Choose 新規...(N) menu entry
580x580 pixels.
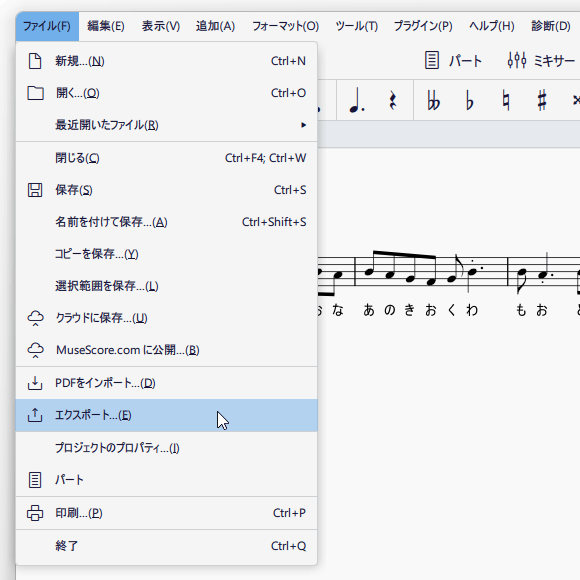pos(166,61)
